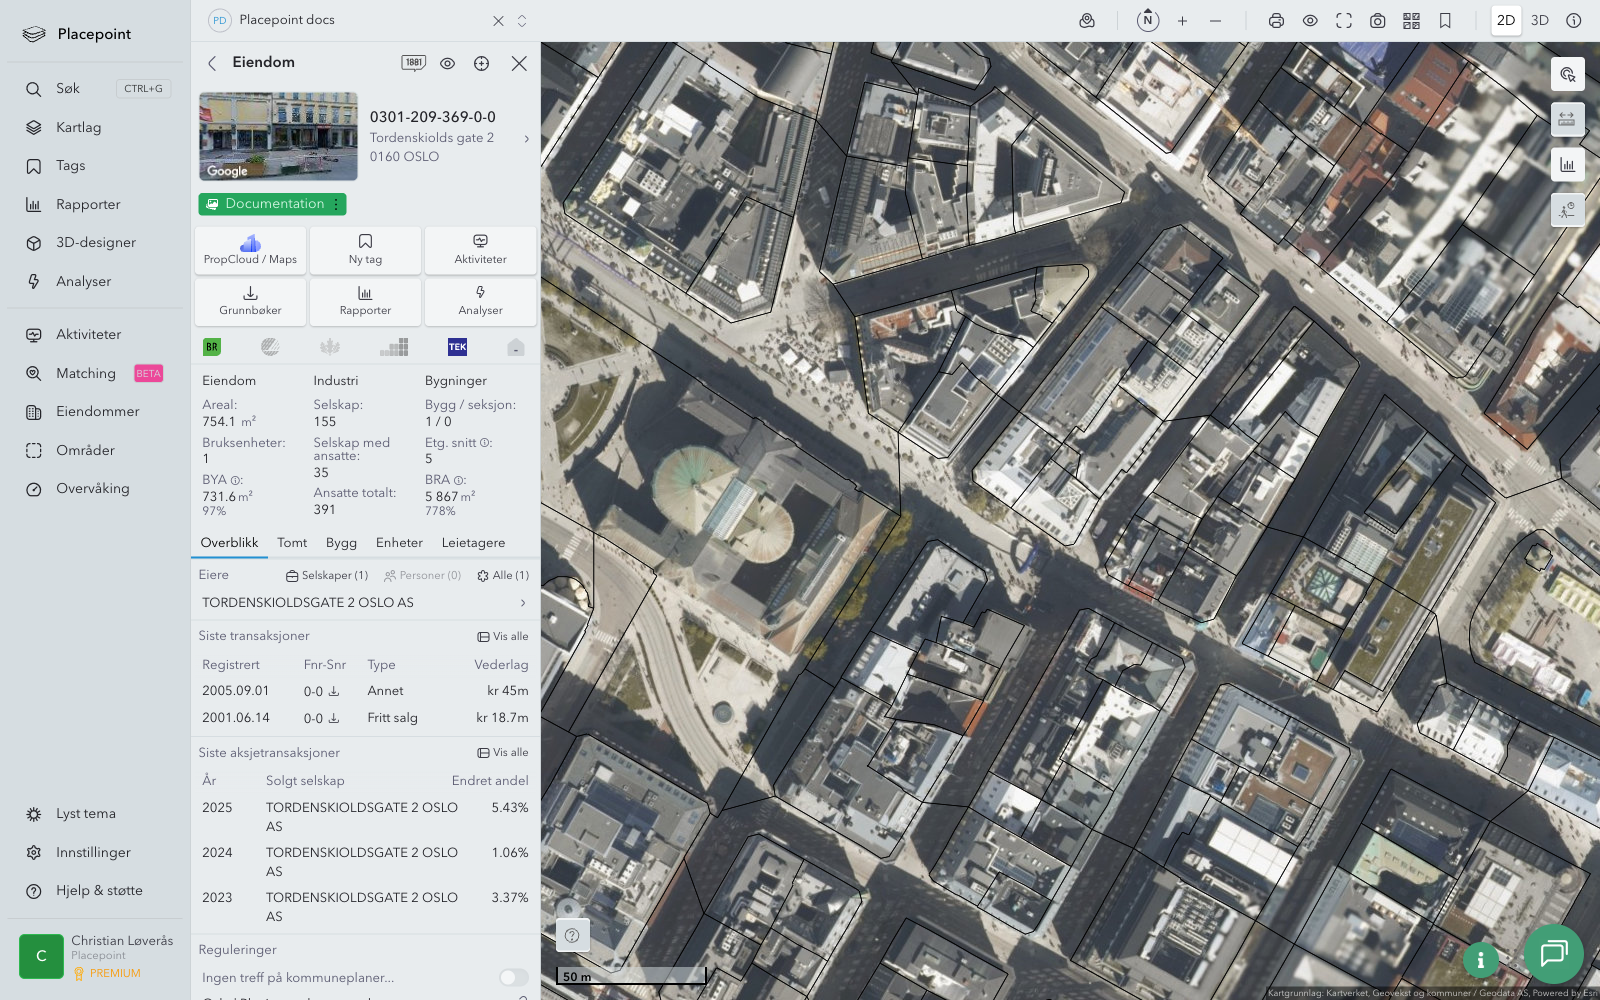This screenshot has height=1000, width=1600.
Task: Click the bookmark icon in top toolbar
Action: 1445,21
